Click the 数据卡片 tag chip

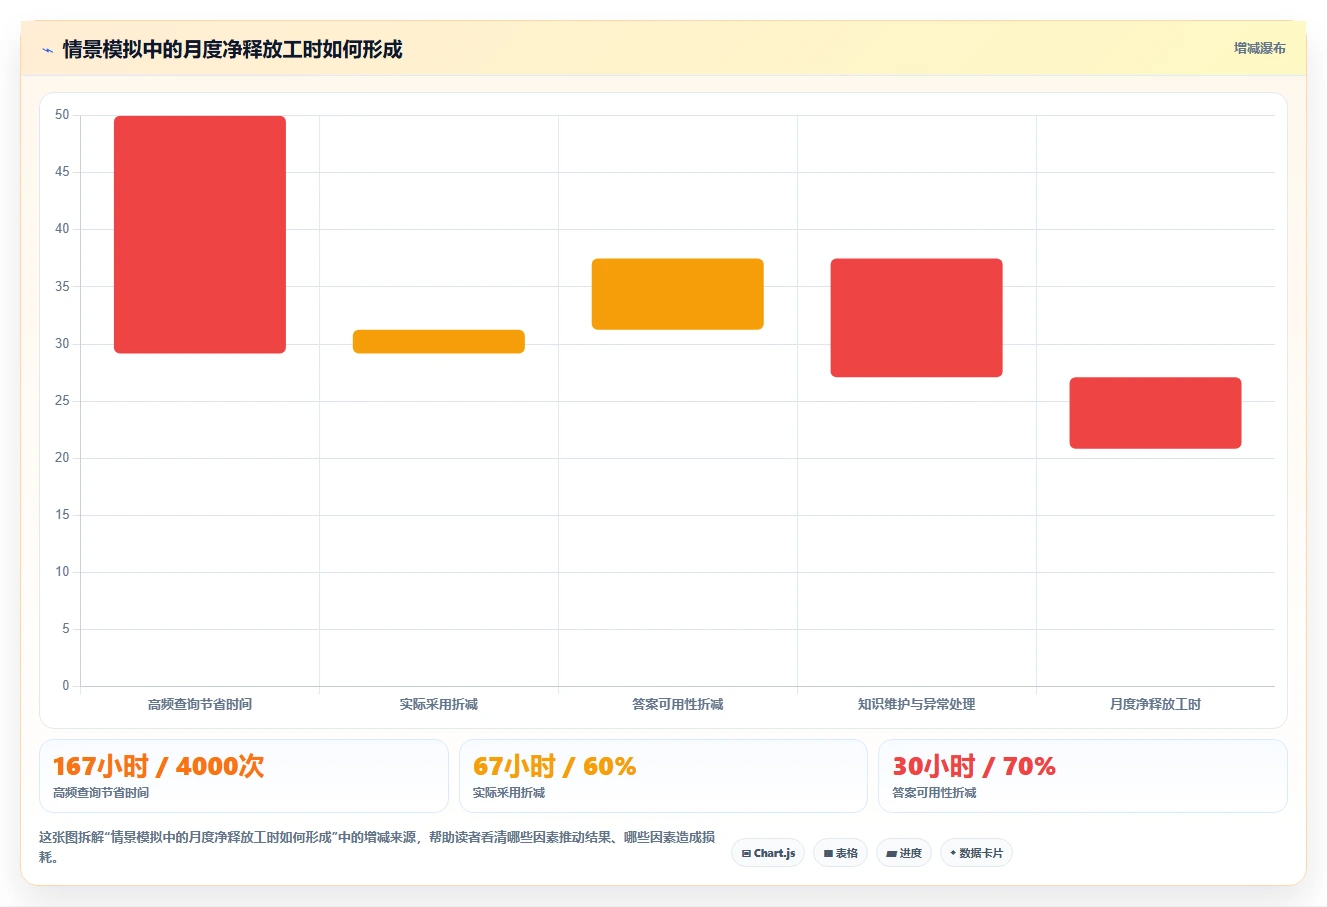pyautogui.click(x=976, y=853)
